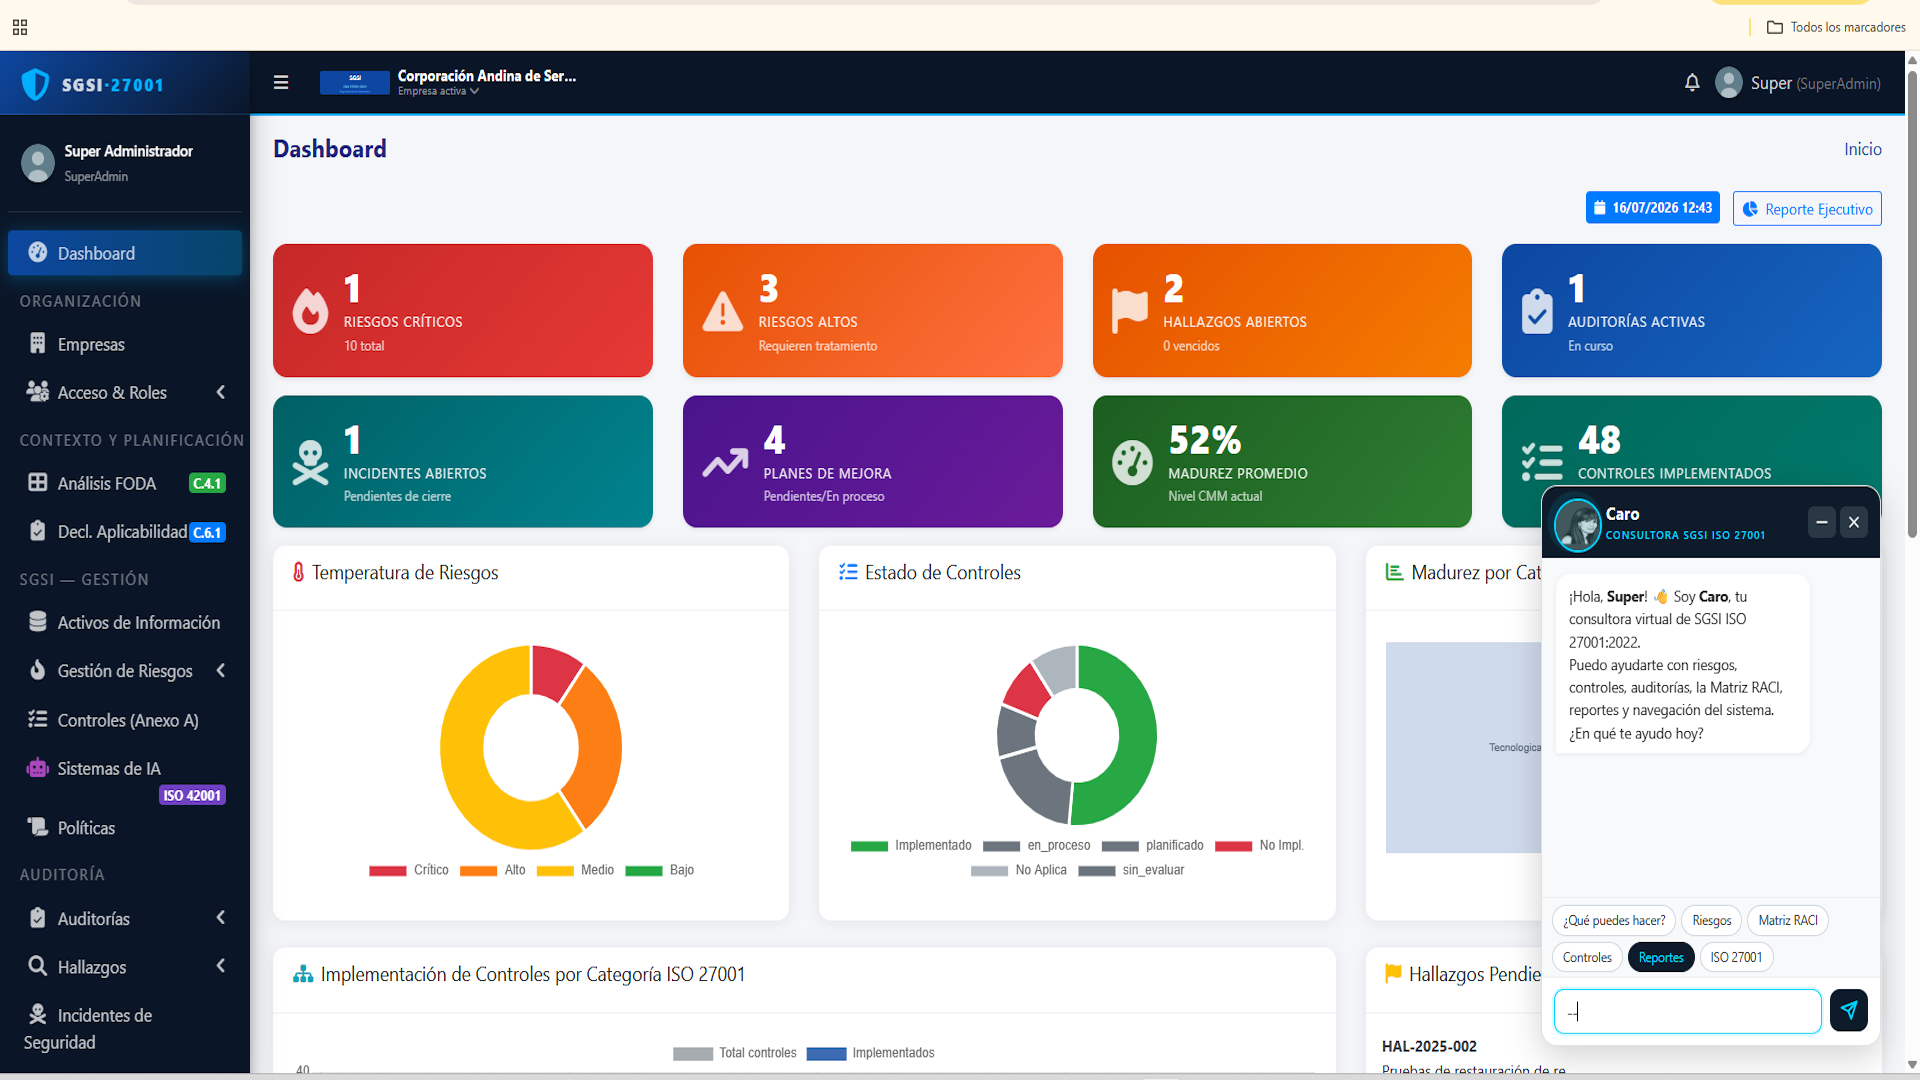Screen dimensions: 1920x1080
Task: Open Activos de Información in sidebar
Action: coord(125,622)
